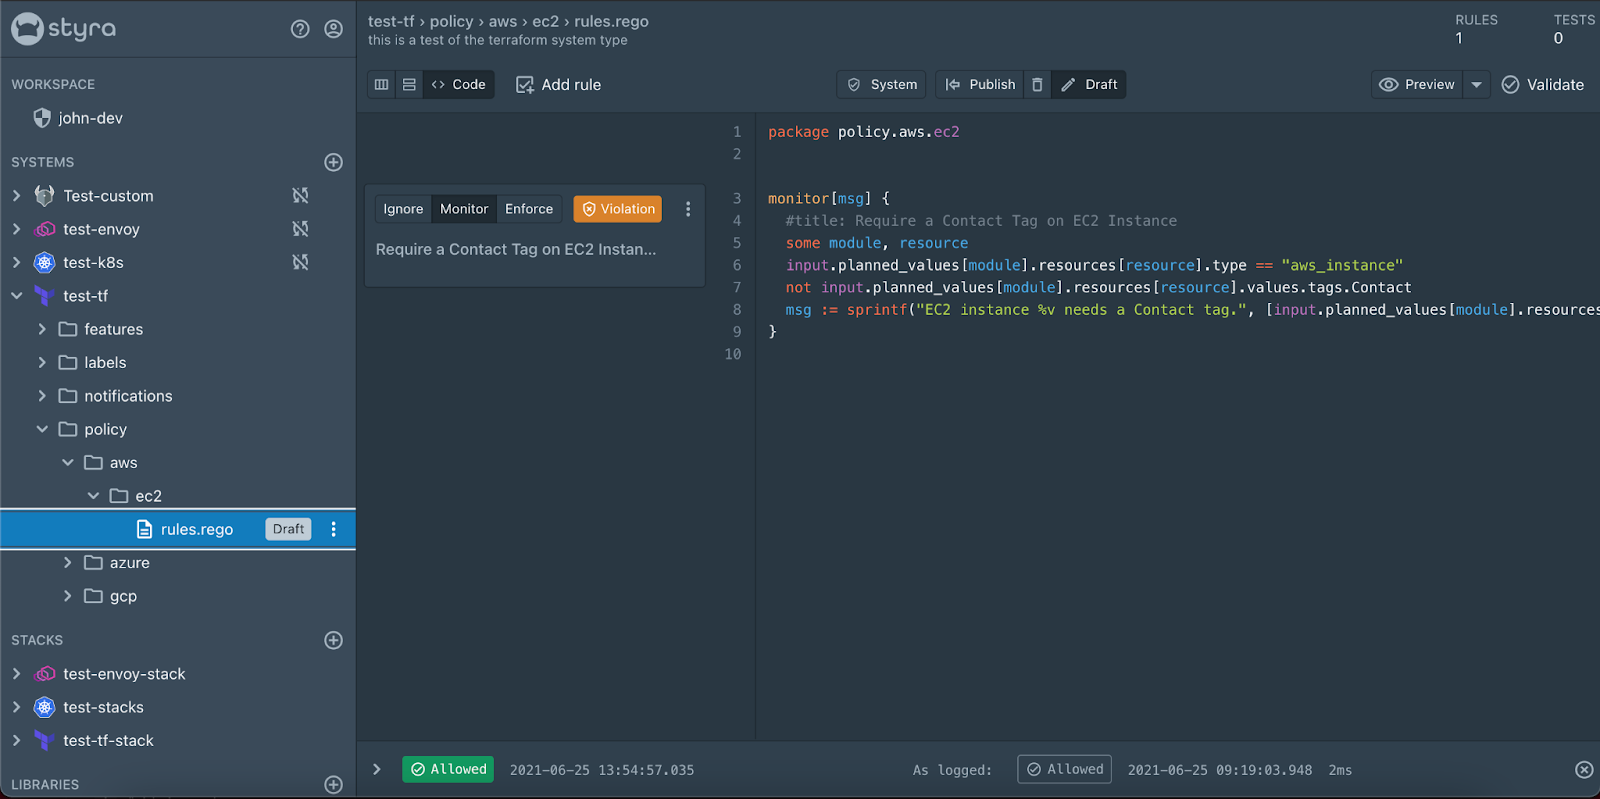The height and width of the screenshot is (799, 1600).
Task: Add a new stack with plus icon
Action: [334, 640]
